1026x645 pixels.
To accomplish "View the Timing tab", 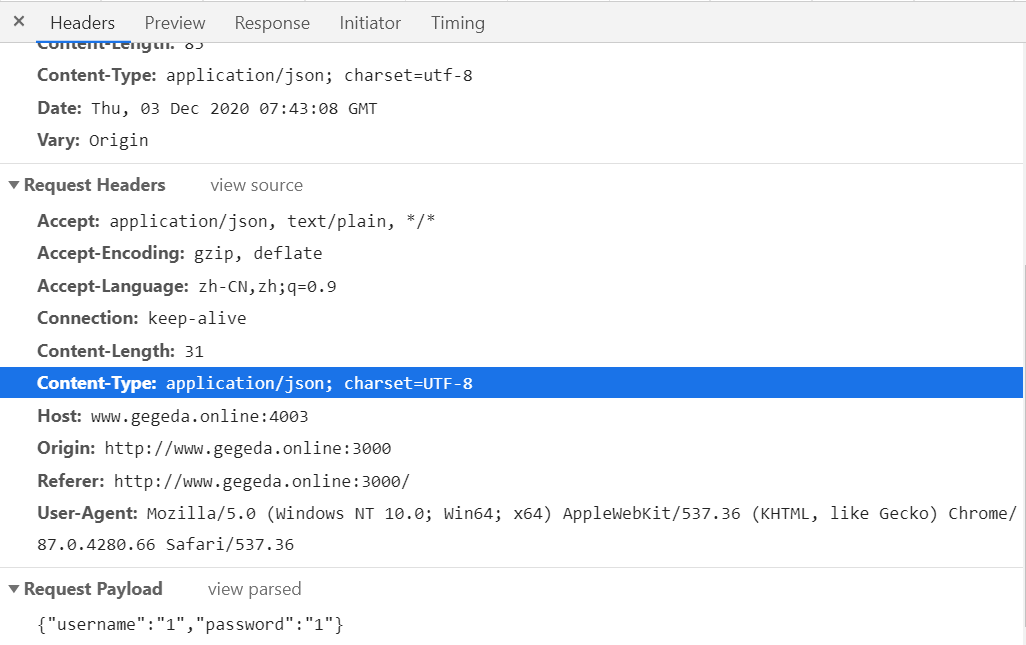I will [457, 22].
